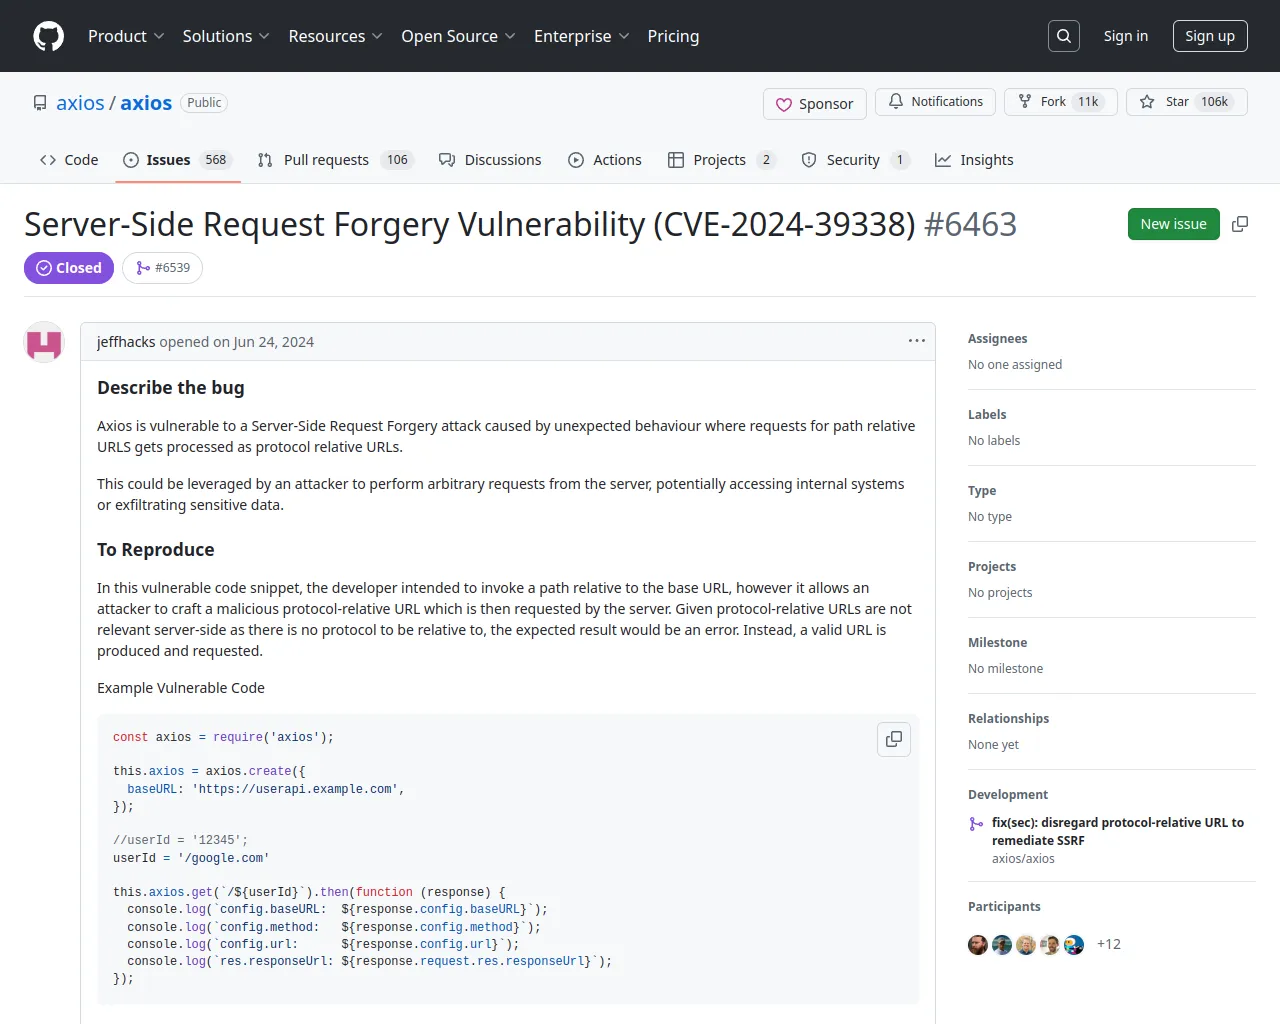1280x1024 pixels.
Task: Click the 'To Reproduce' heading
Action: (156, 550)
